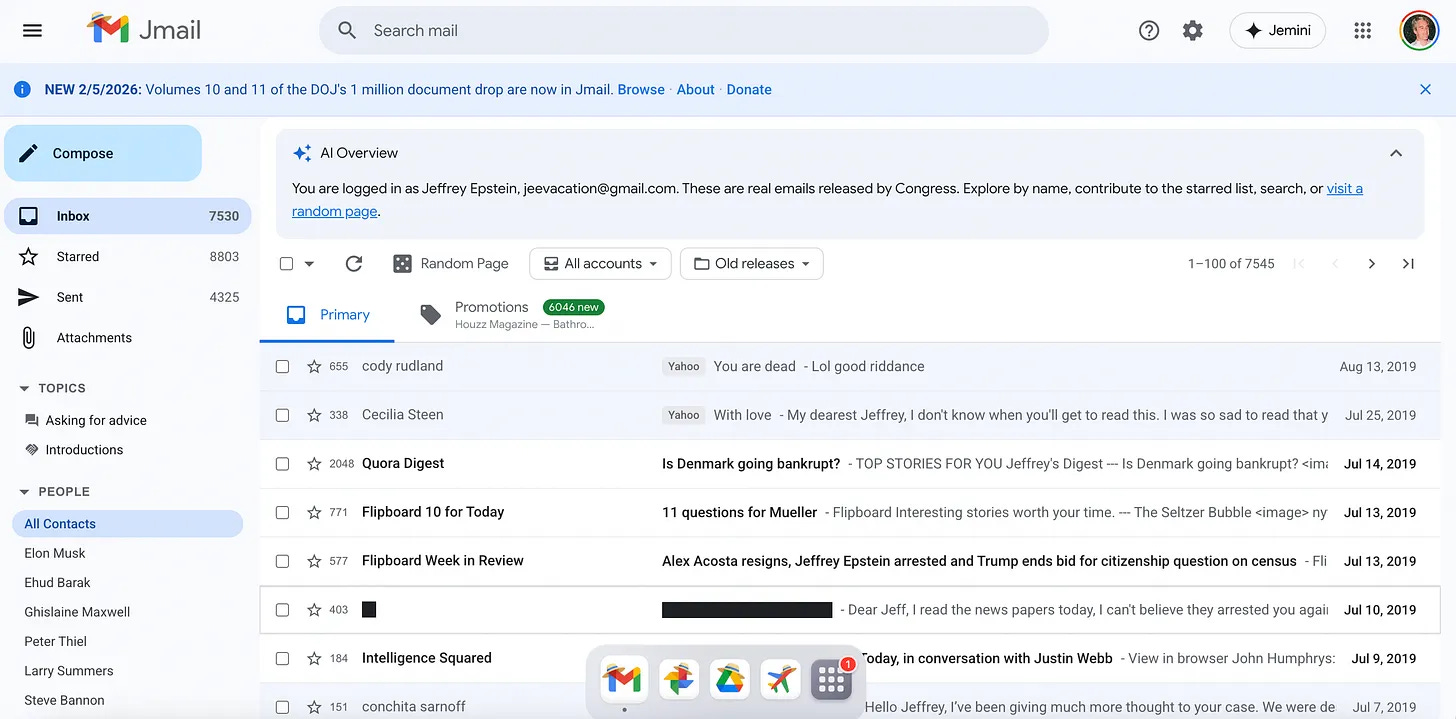1456x719 pixels.
Task: Collapse the AI Overview panel
Action: [1396, 153]
